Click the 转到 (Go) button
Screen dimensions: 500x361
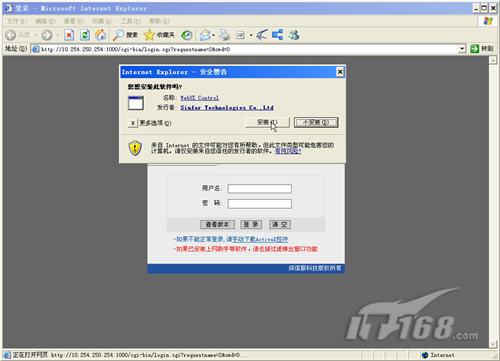[x=482, y=49]
